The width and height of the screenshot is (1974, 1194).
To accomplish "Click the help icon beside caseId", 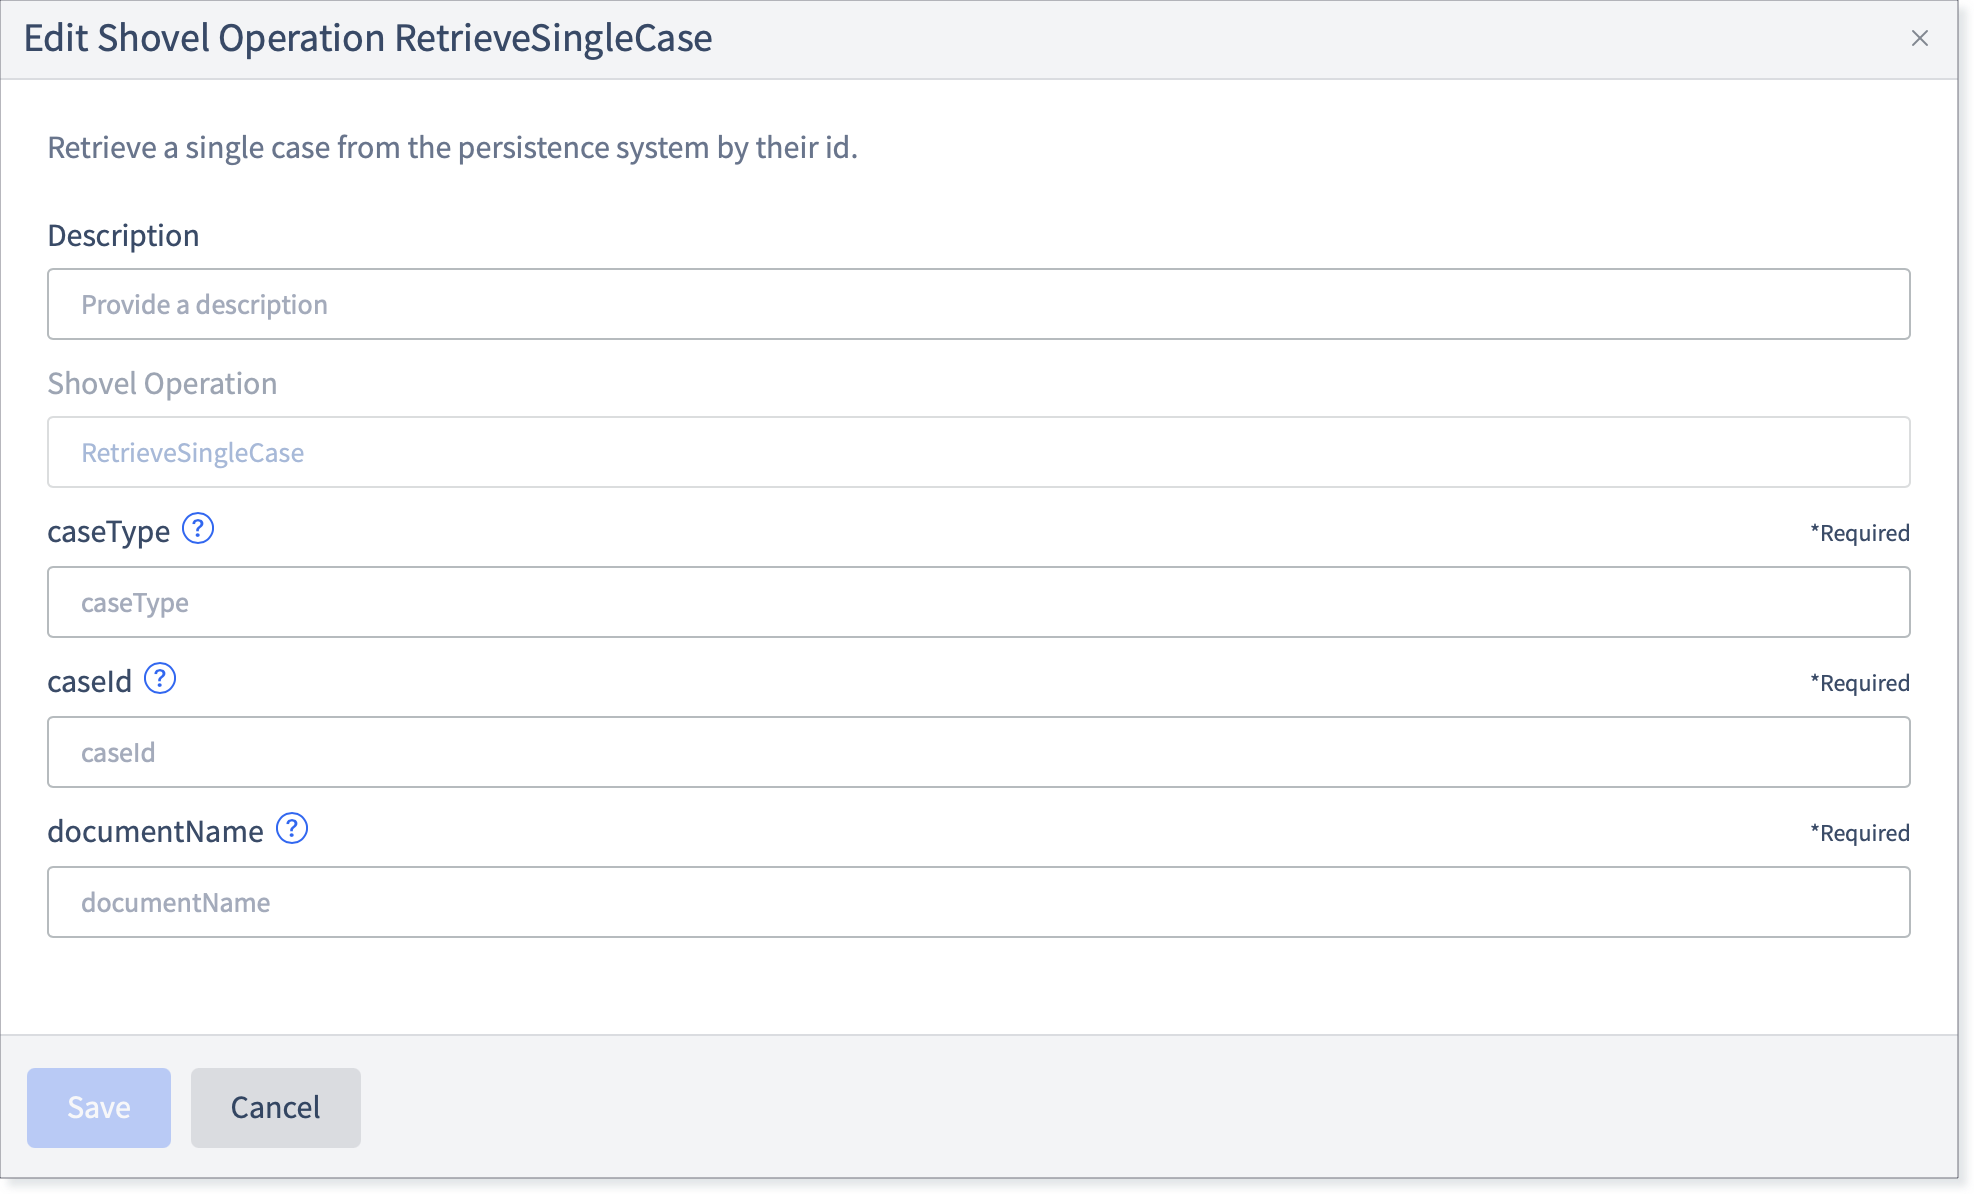I will coord(160,678).
